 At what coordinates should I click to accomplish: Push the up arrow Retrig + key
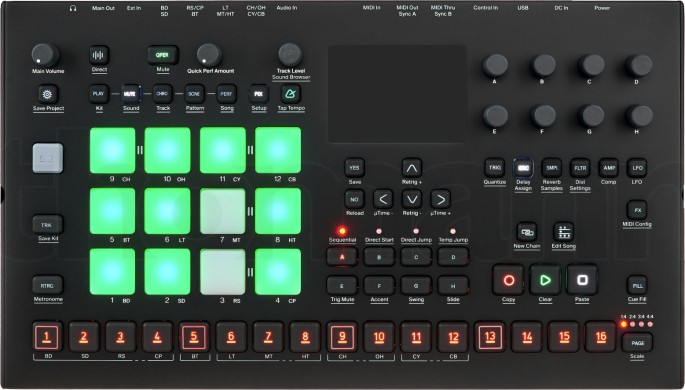coord(412,168)
